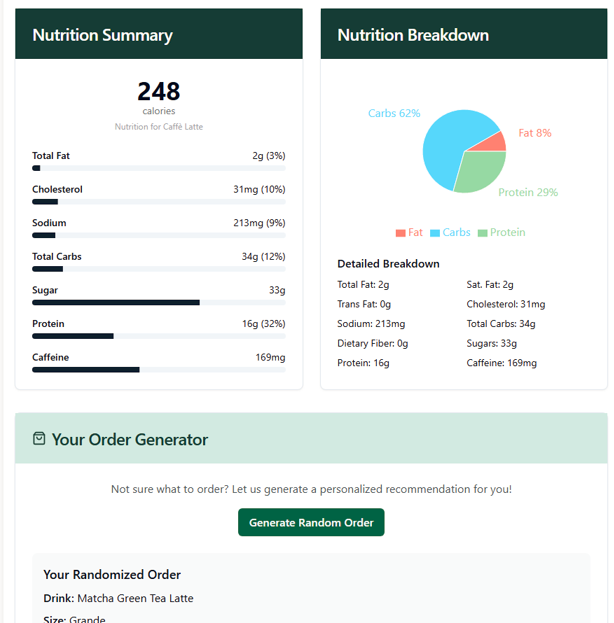This screenshot has width=614, height=623.
Task: Click 'Total Carbs: 34g' in detailed breakdown
Action: 501,324
